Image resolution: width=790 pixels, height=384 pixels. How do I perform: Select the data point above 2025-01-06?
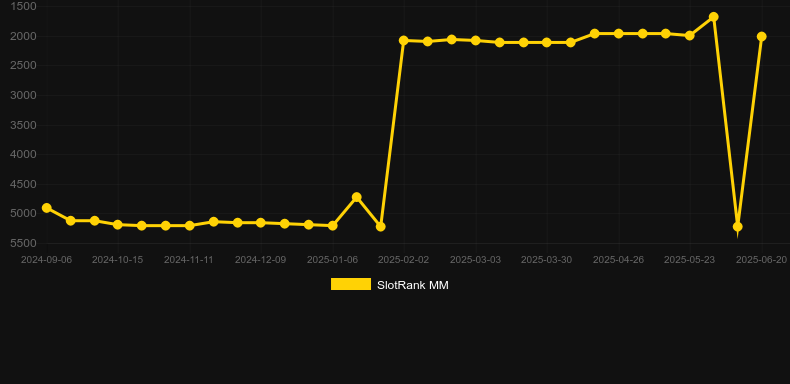point(333,225)
